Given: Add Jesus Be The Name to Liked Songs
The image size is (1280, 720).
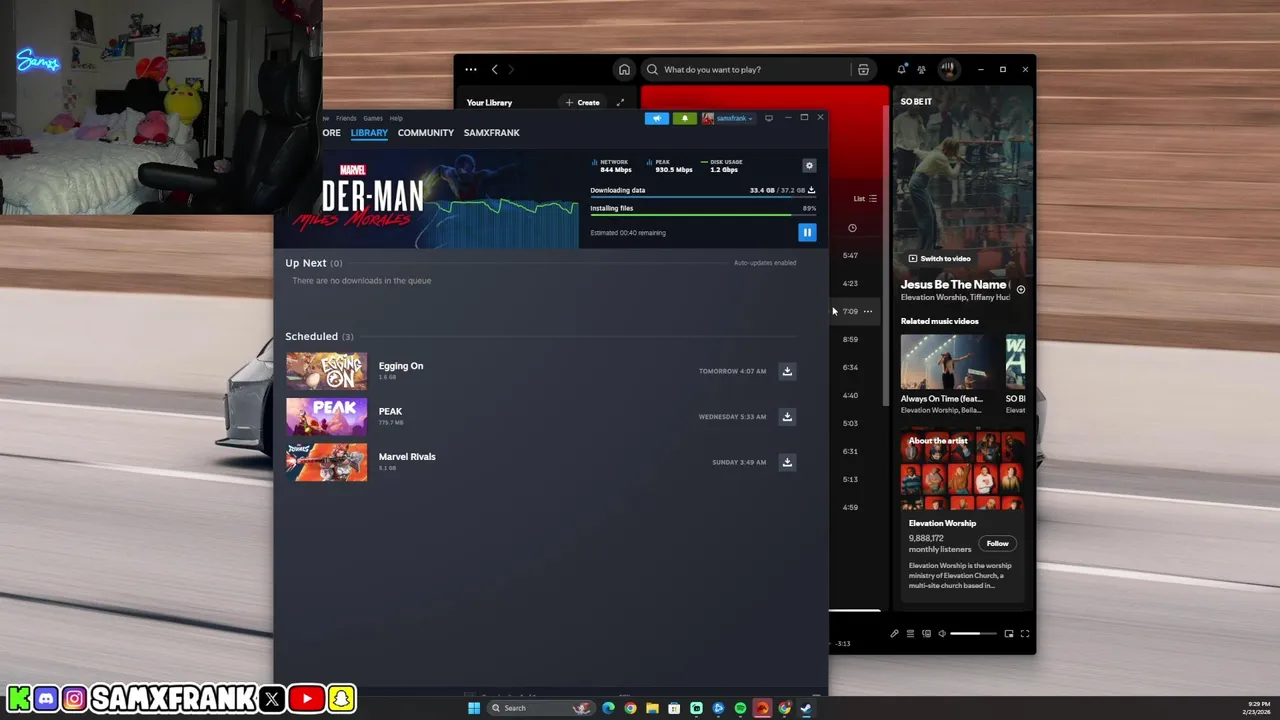Looking at the screenshot, I should pyautogui.click(x=1020, y=289).
